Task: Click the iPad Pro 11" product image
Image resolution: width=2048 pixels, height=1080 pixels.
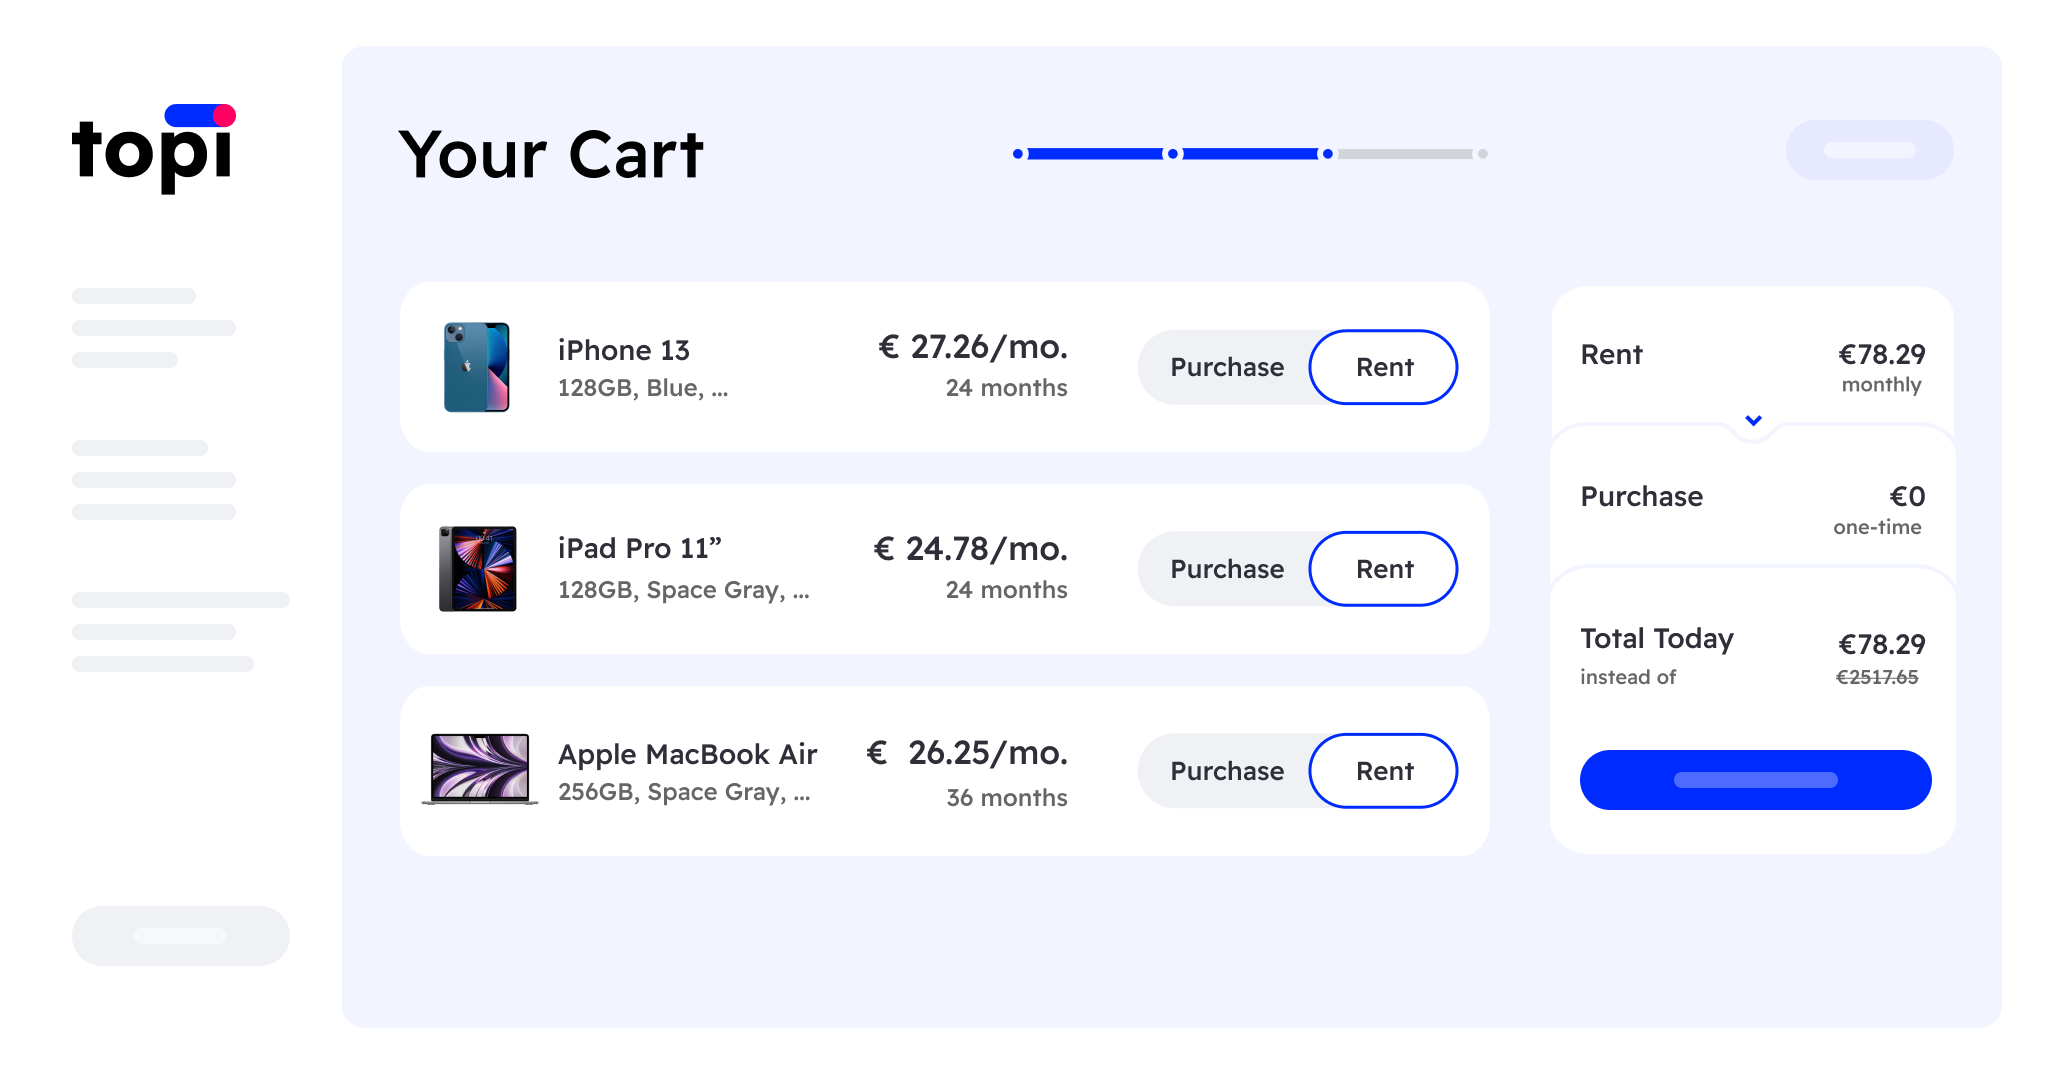Action: point(478,568)
